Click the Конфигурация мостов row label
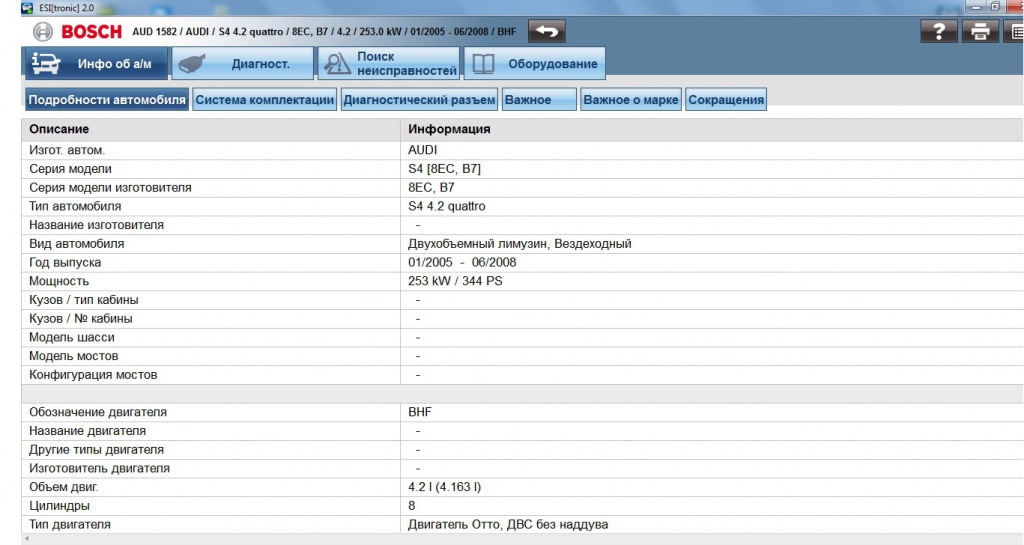1024x545 pixels. [x=93, y=375]
